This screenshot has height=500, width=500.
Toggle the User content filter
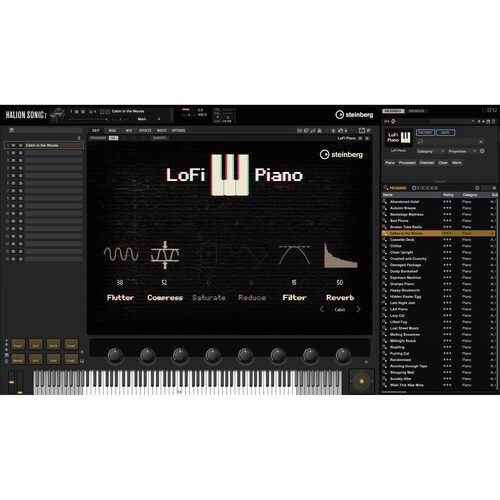[x=445, y=133]
